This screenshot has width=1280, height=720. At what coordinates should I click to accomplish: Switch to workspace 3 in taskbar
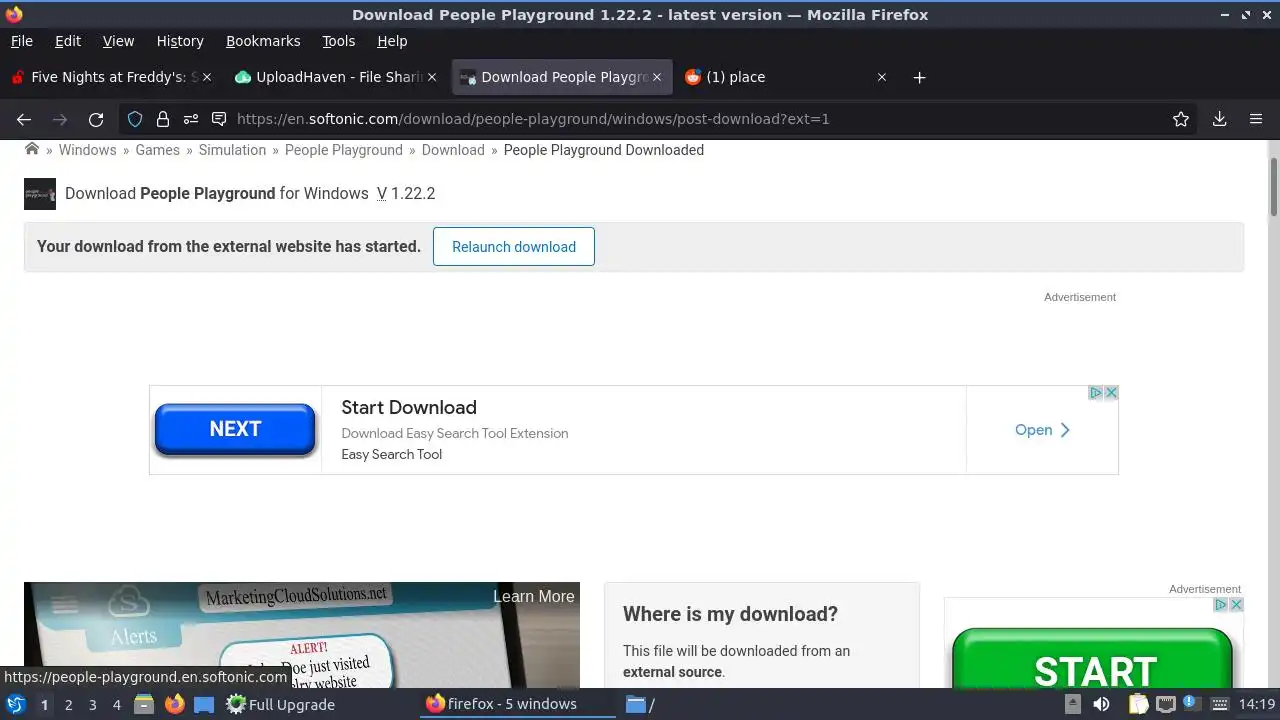tap(92, 704)
